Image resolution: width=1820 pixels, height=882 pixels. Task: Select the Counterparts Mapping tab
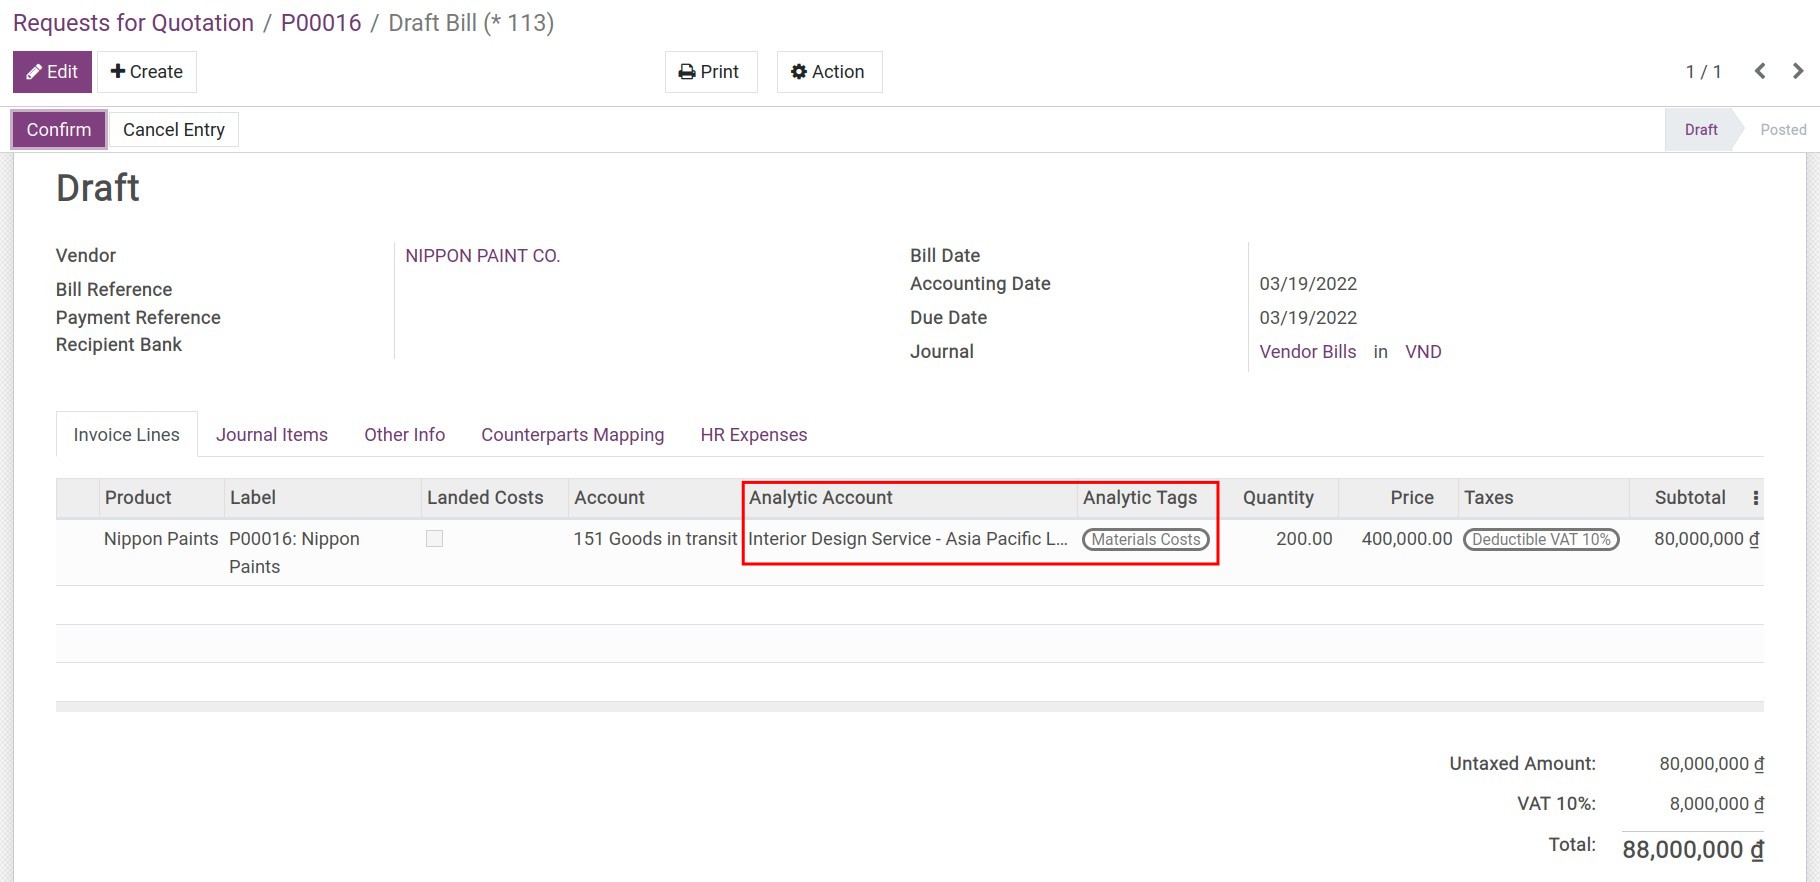pos(572,435)
